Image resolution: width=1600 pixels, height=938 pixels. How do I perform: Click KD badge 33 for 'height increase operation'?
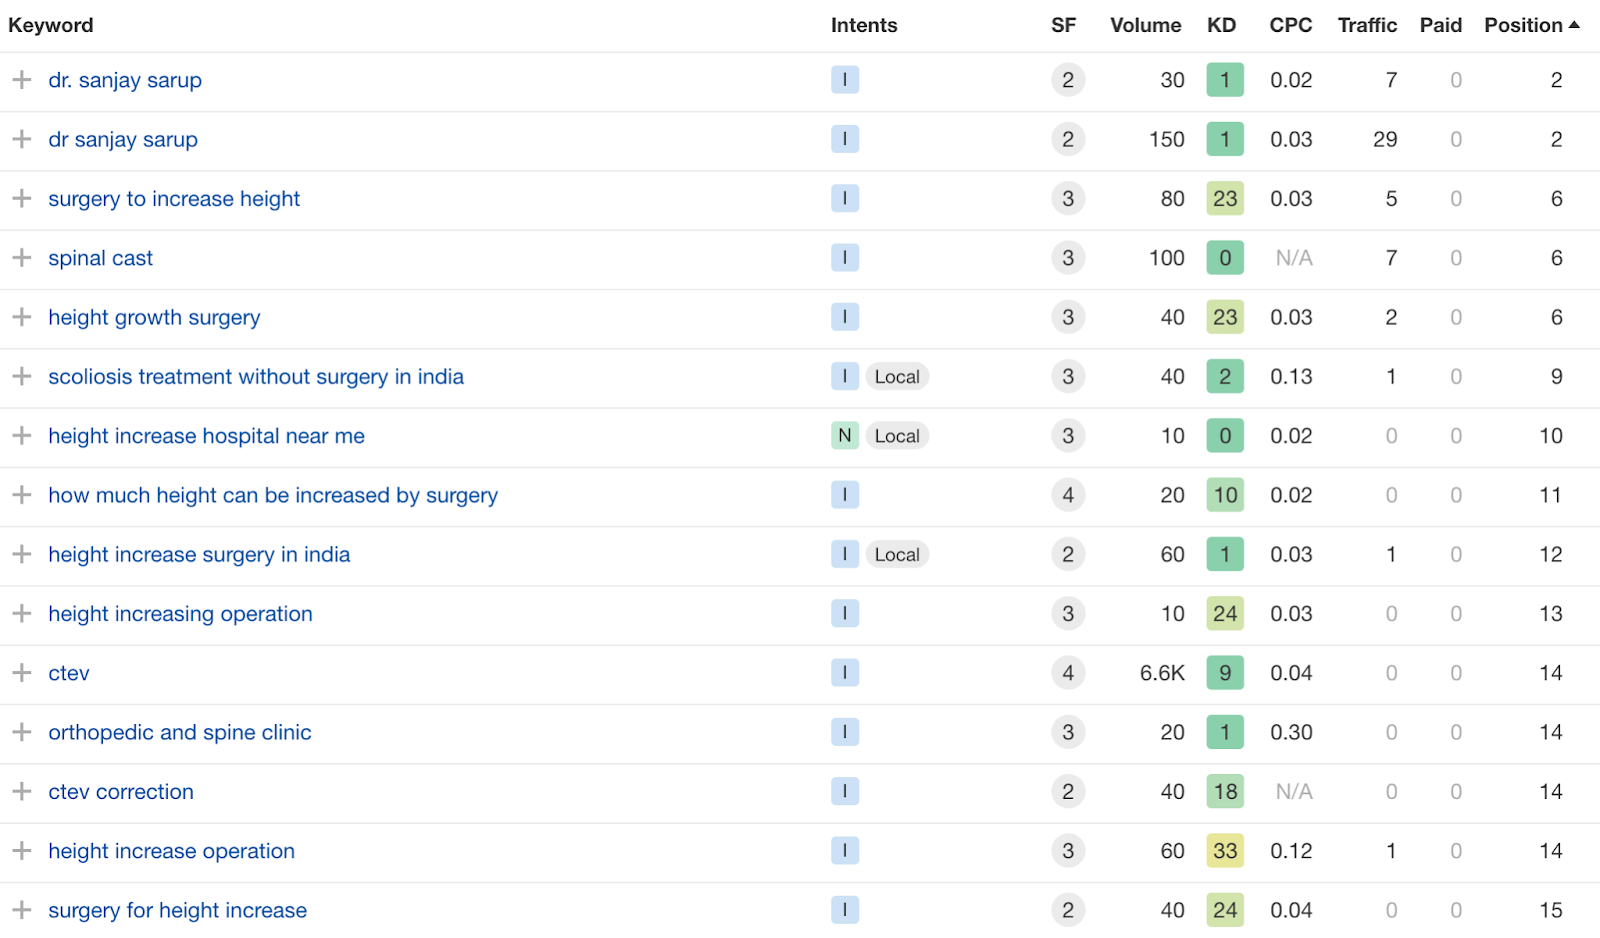(1225, 851)
